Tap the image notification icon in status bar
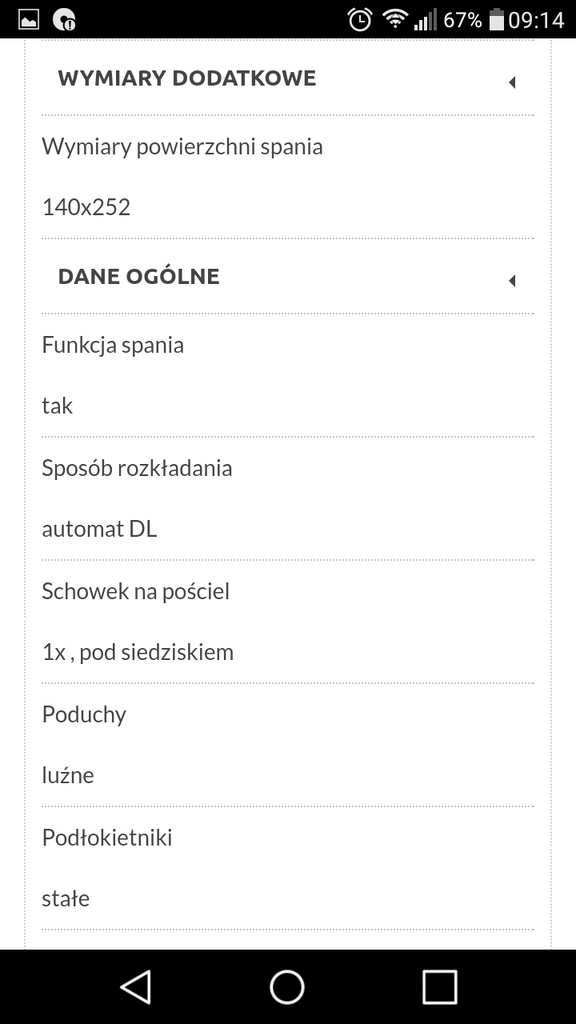 pos(28,20)
